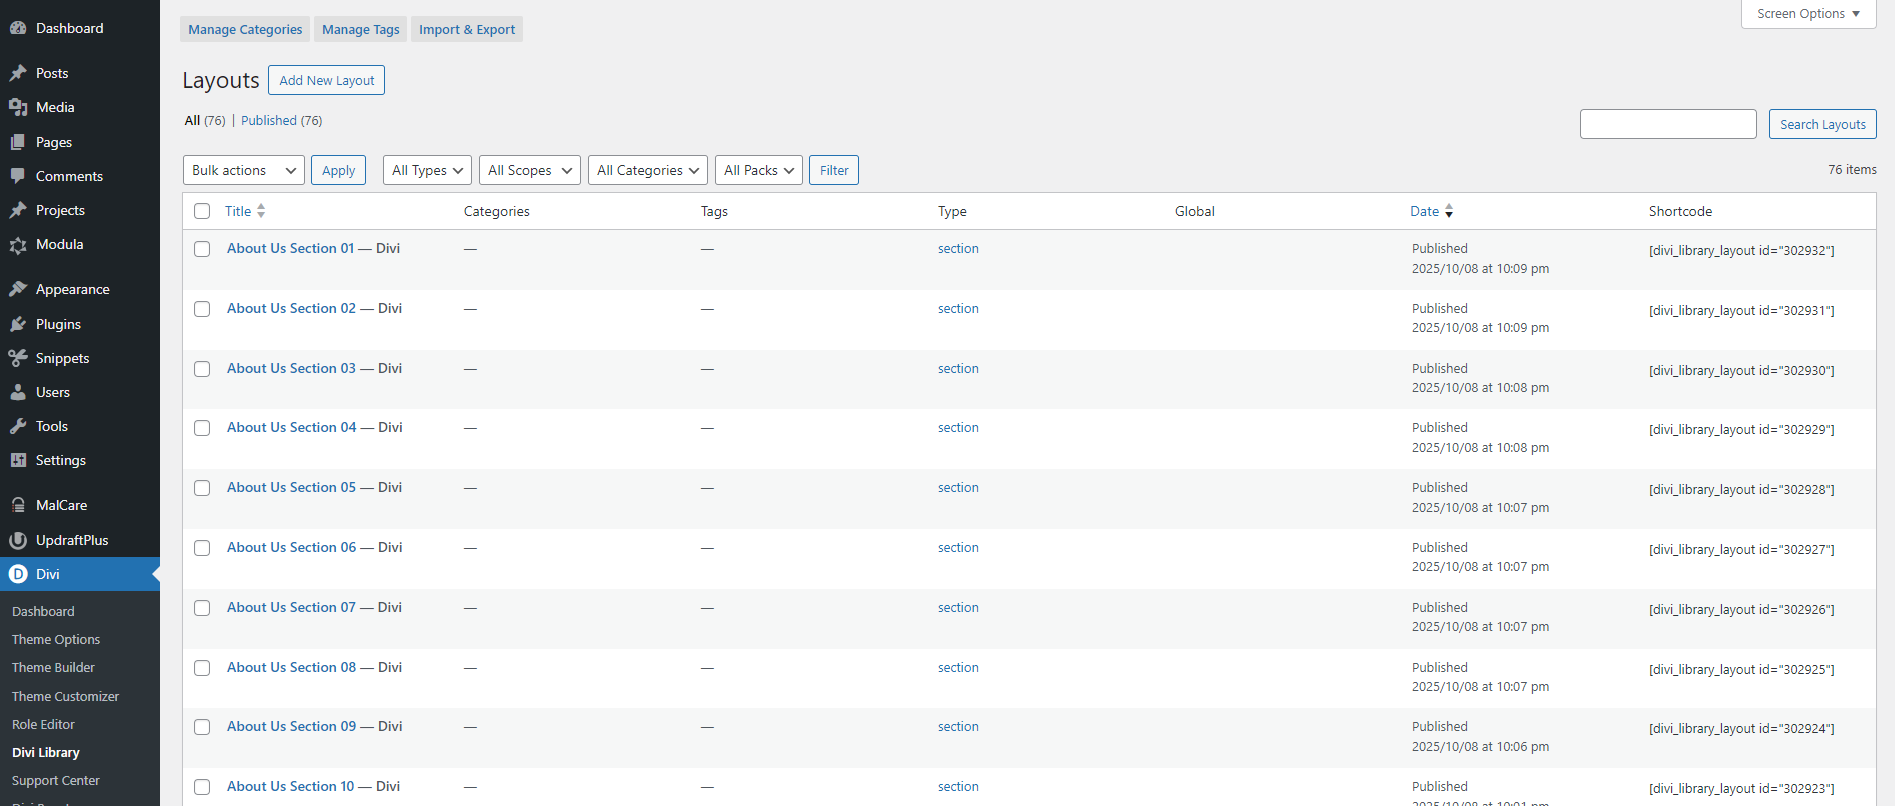Open the Users person icon
1895x806 pixels.
tap(18, 392)
